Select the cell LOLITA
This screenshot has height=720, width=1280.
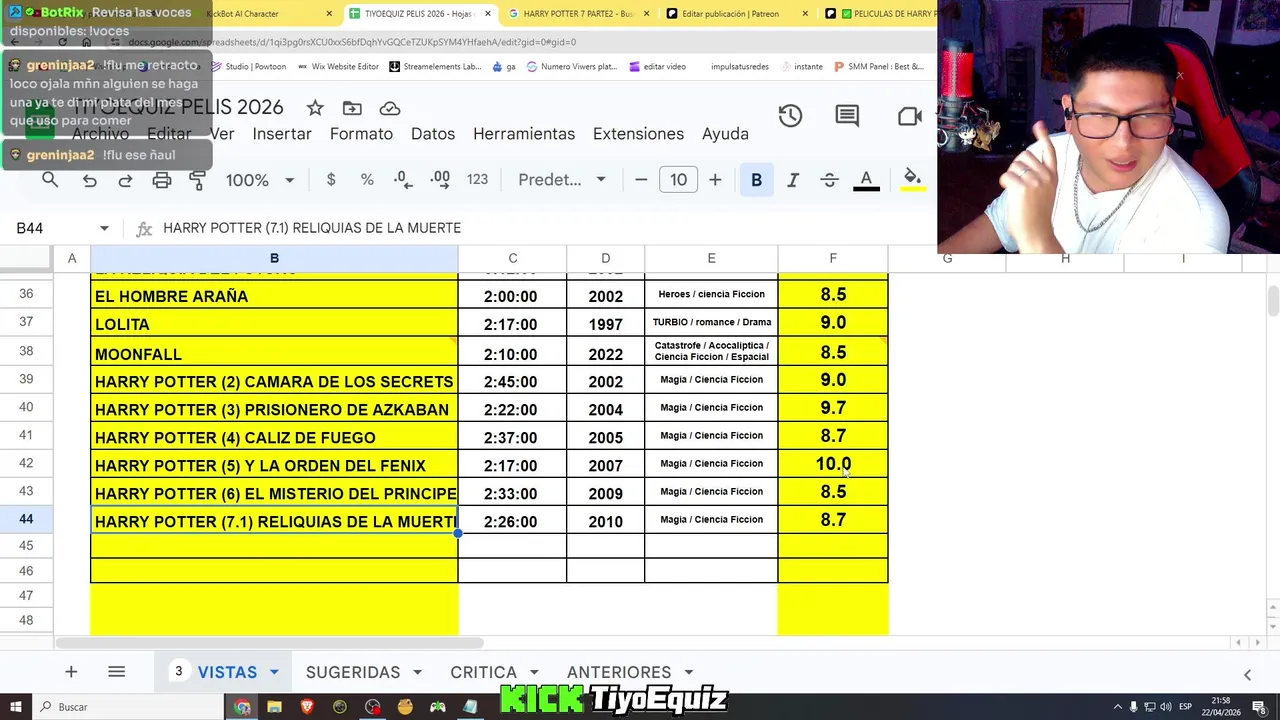pos(274,324)
